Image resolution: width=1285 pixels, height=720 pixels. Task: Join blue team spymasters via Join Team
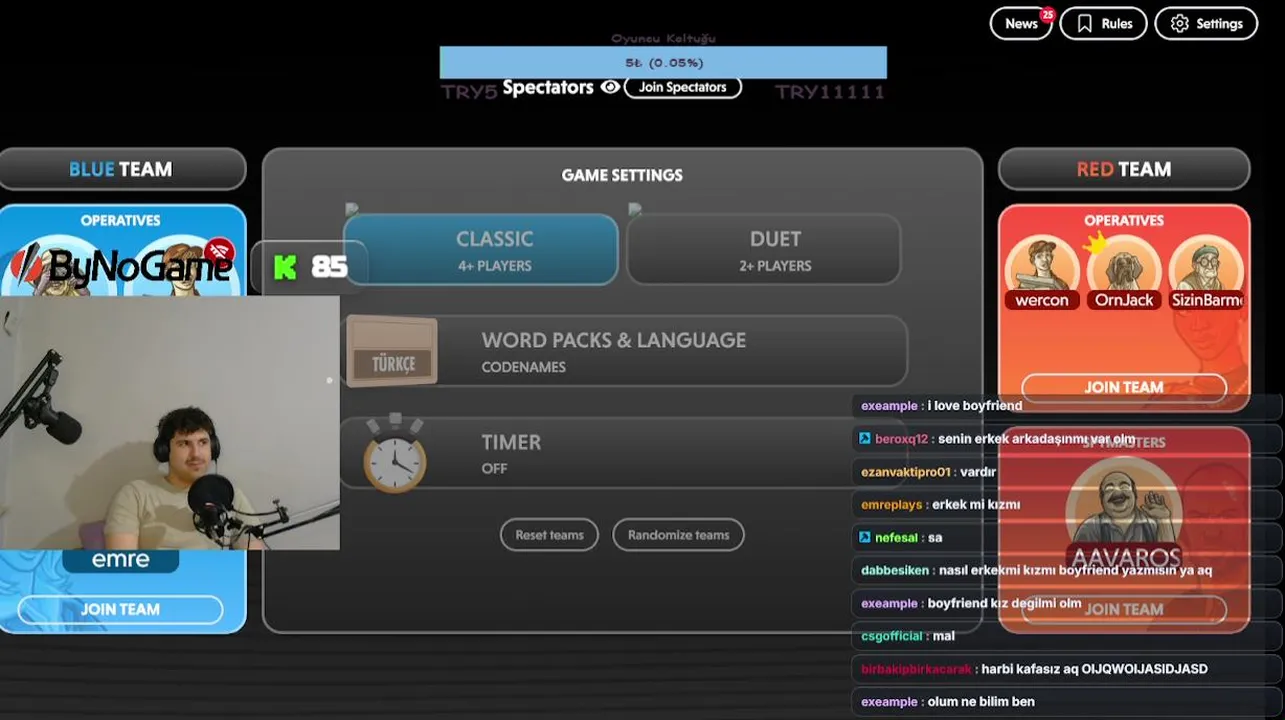click(120, 609)
